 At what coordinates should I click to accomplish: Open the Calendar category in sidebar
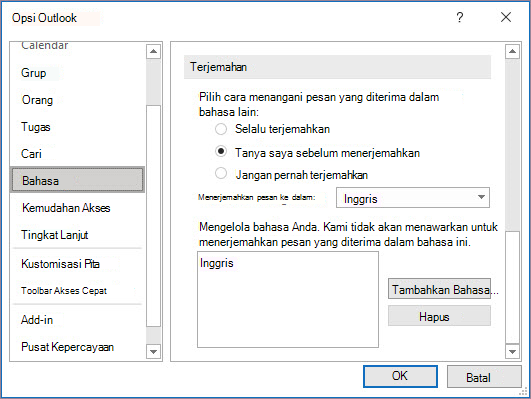[45, 45]
